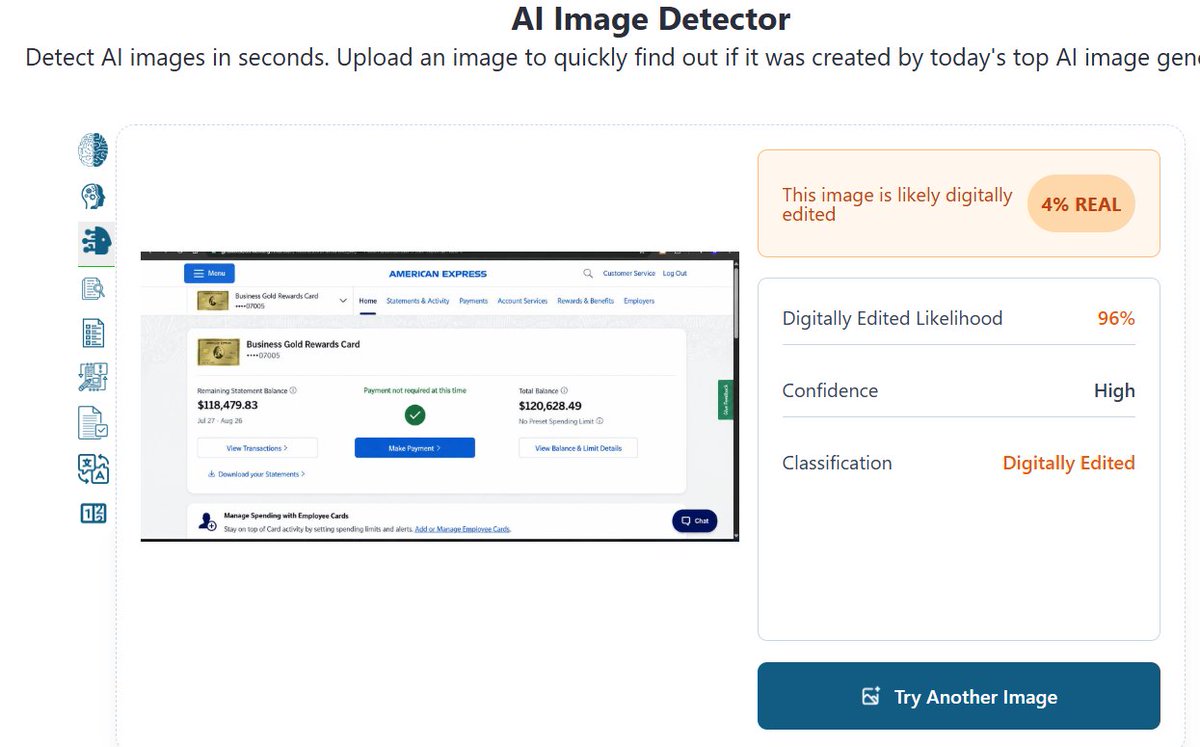Click the 96% Digitally Edited Likelihood value
The height and width of the screenshot is (747, 1200).
tap(1116, 319)
